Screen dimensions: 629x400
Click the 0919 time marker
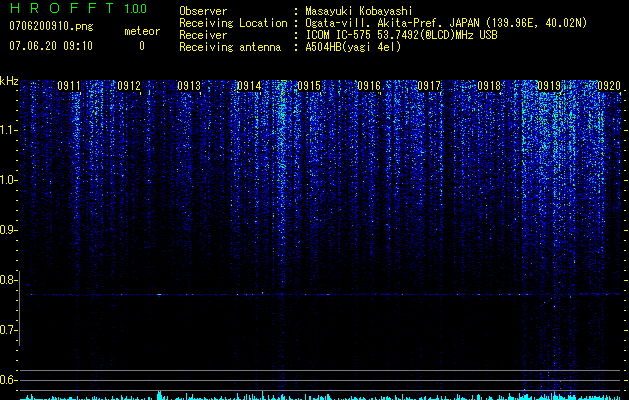(549, 86)
